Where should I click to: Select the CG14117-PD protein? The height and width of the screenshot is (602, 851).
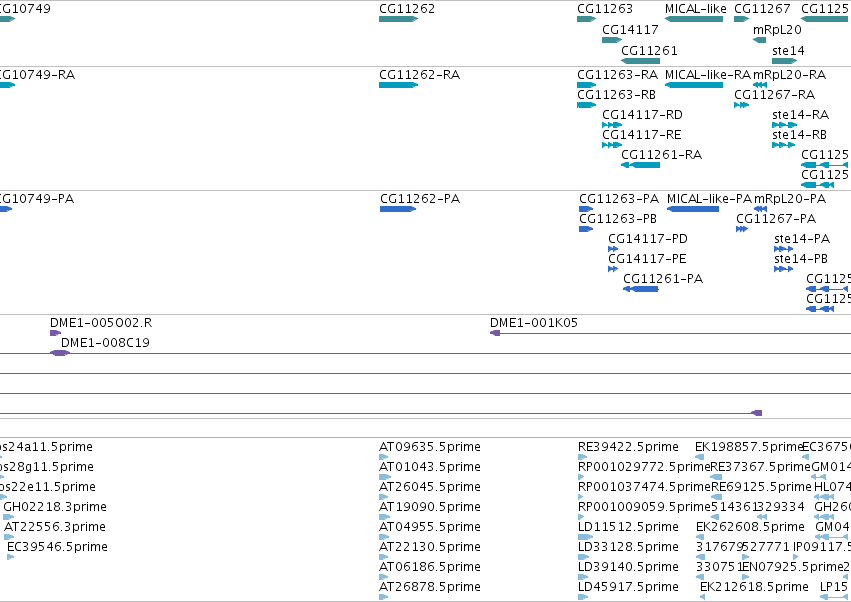647,239
